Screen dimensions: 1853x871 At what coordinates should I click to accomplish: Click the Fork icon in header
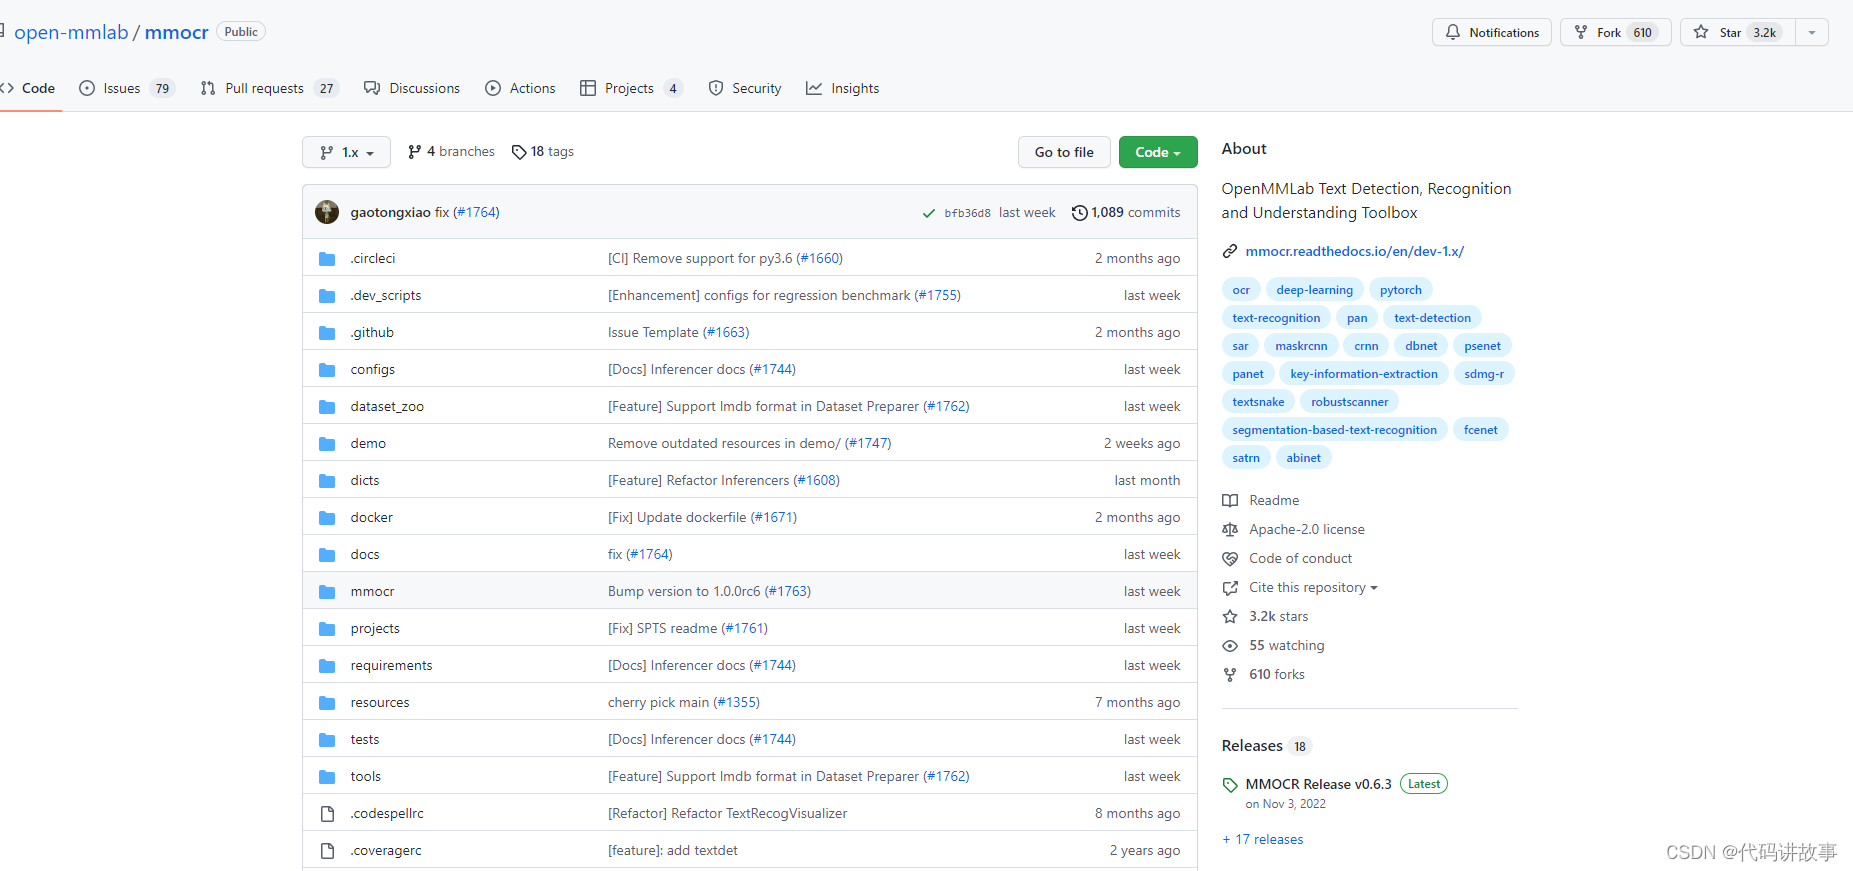click(1581, 32)
